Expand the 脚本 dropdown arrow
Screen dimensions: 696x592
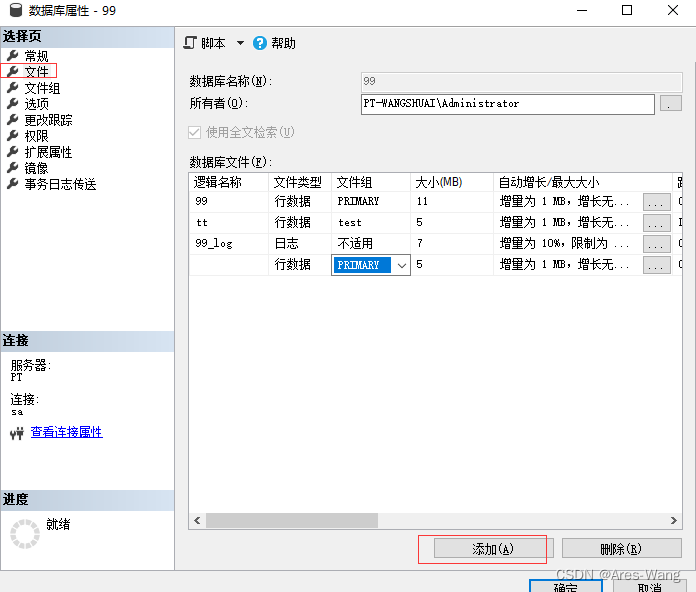(x=240, y=43)
